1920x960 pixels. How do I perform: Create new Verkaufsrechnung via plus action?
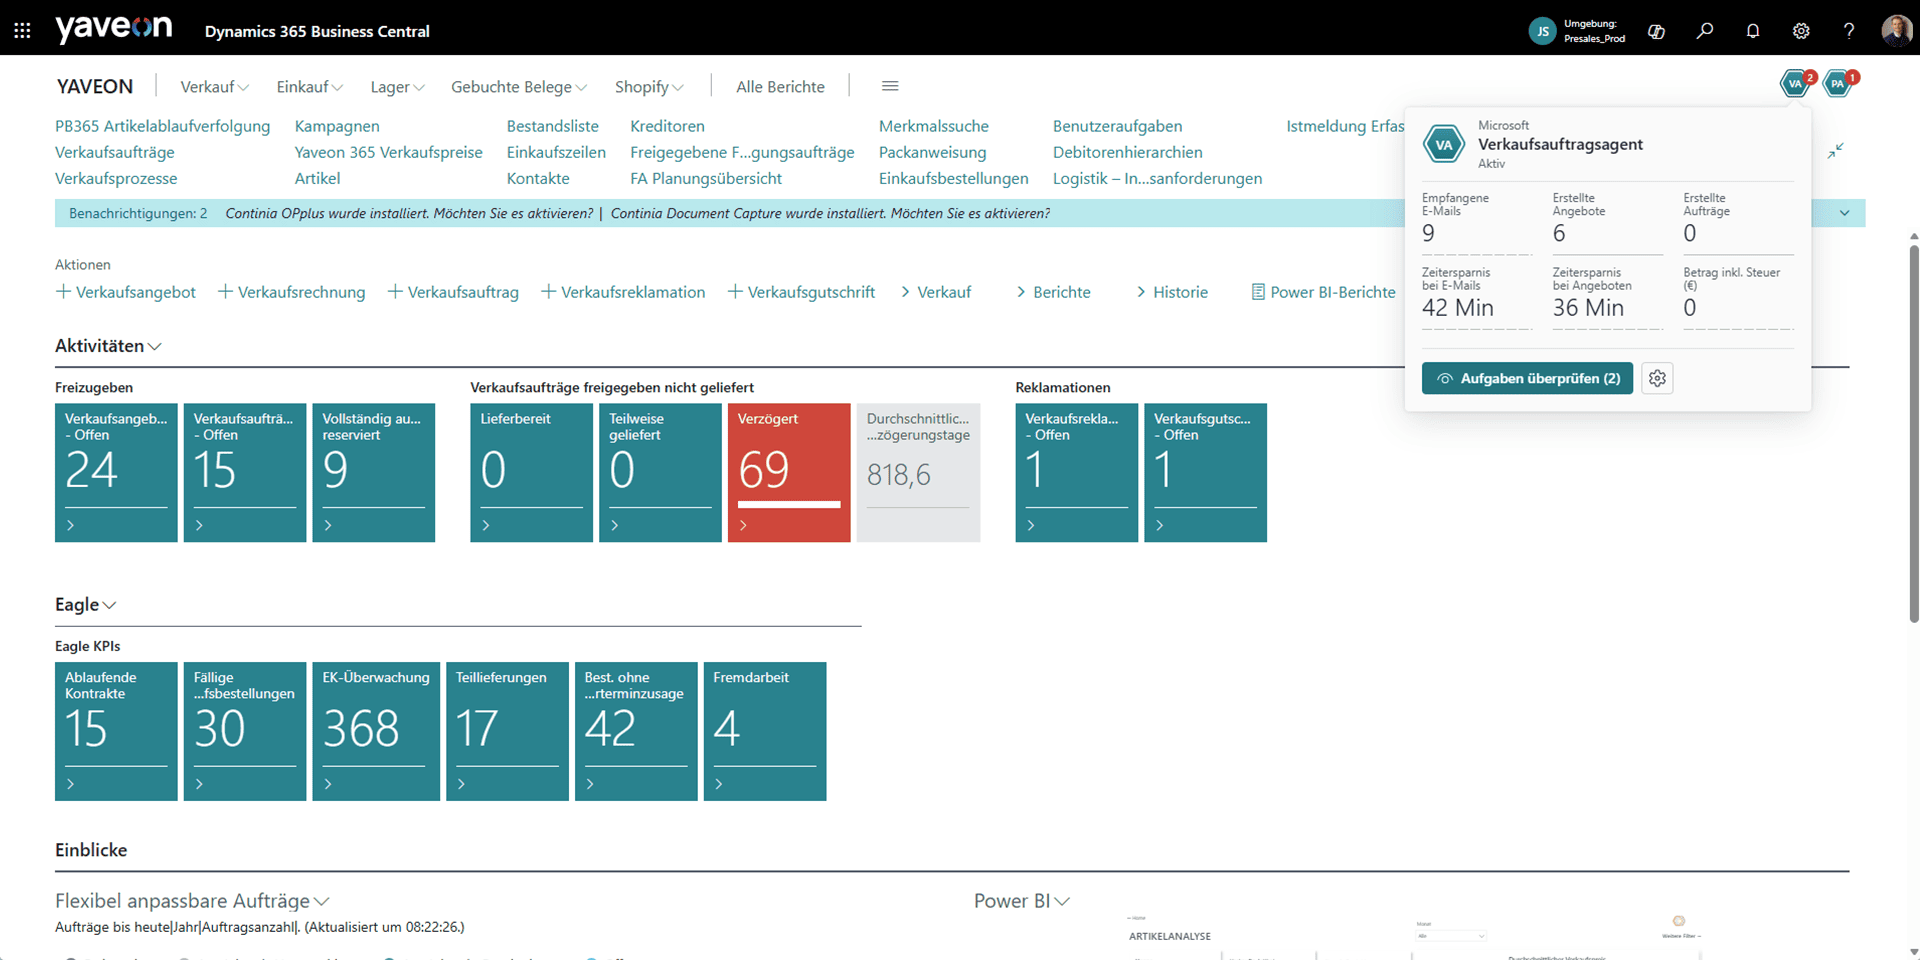pos(292,292)
